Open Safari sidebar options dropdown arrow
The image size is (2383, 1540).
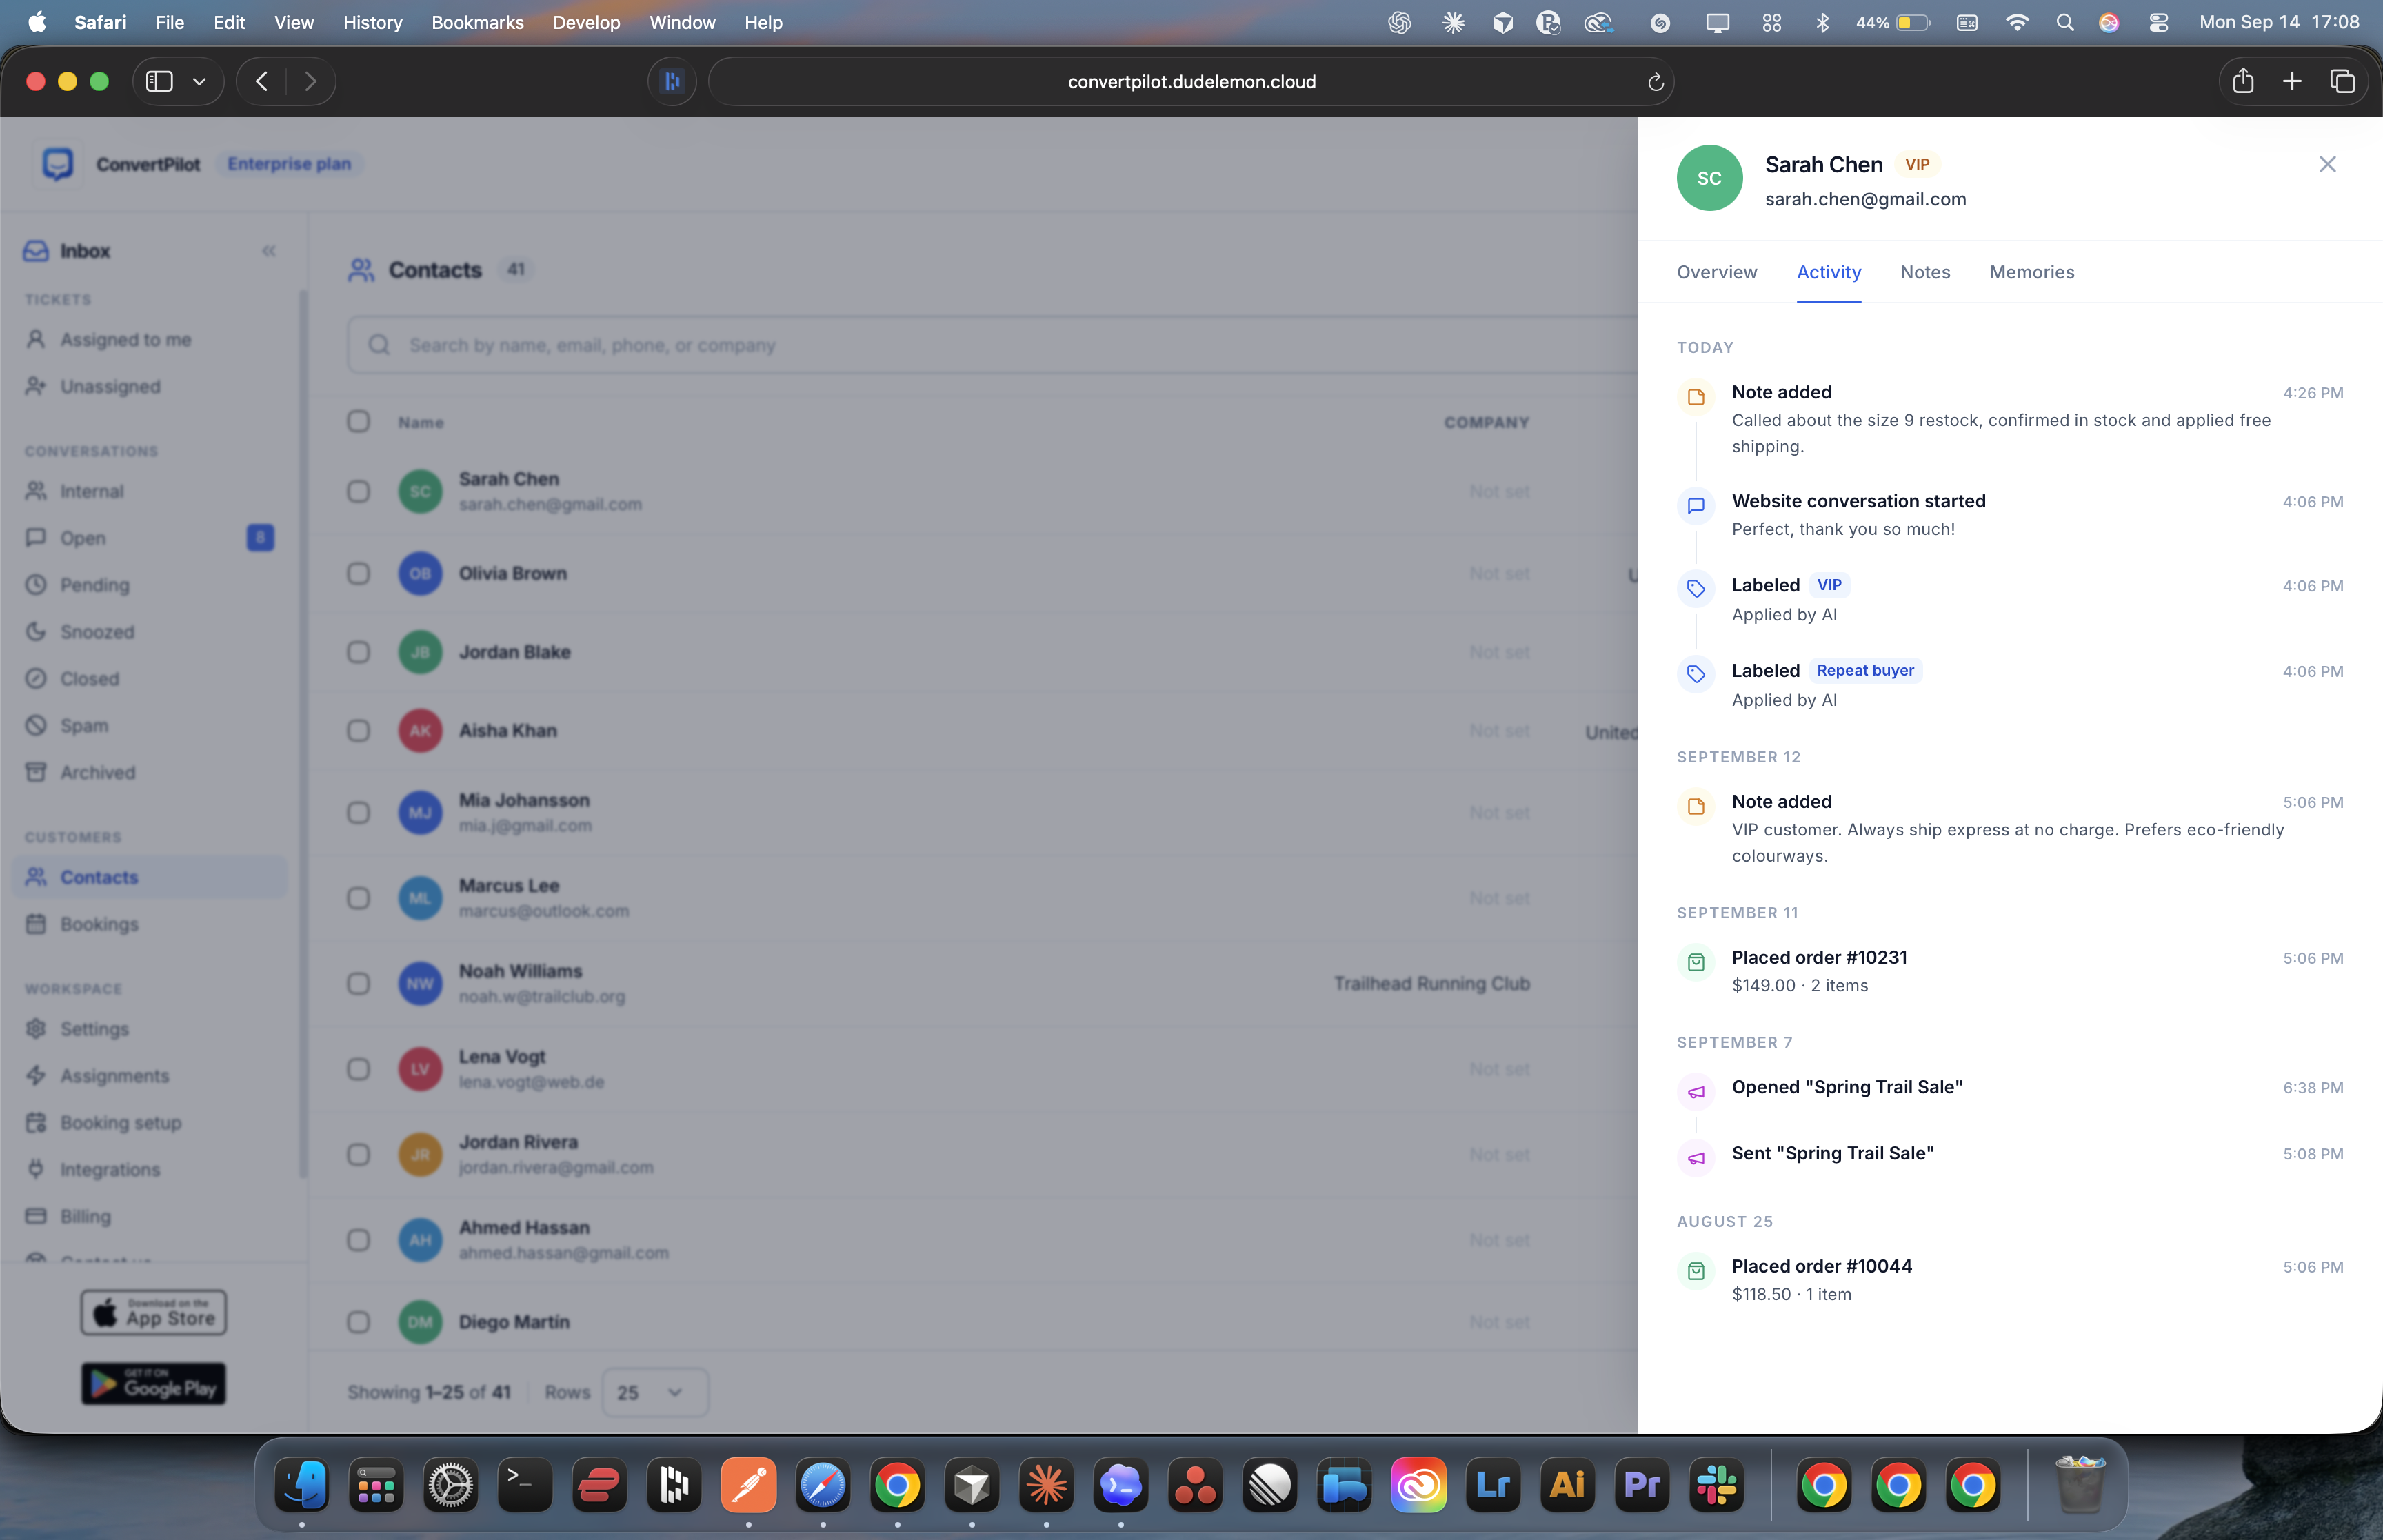tap(199, 82)
